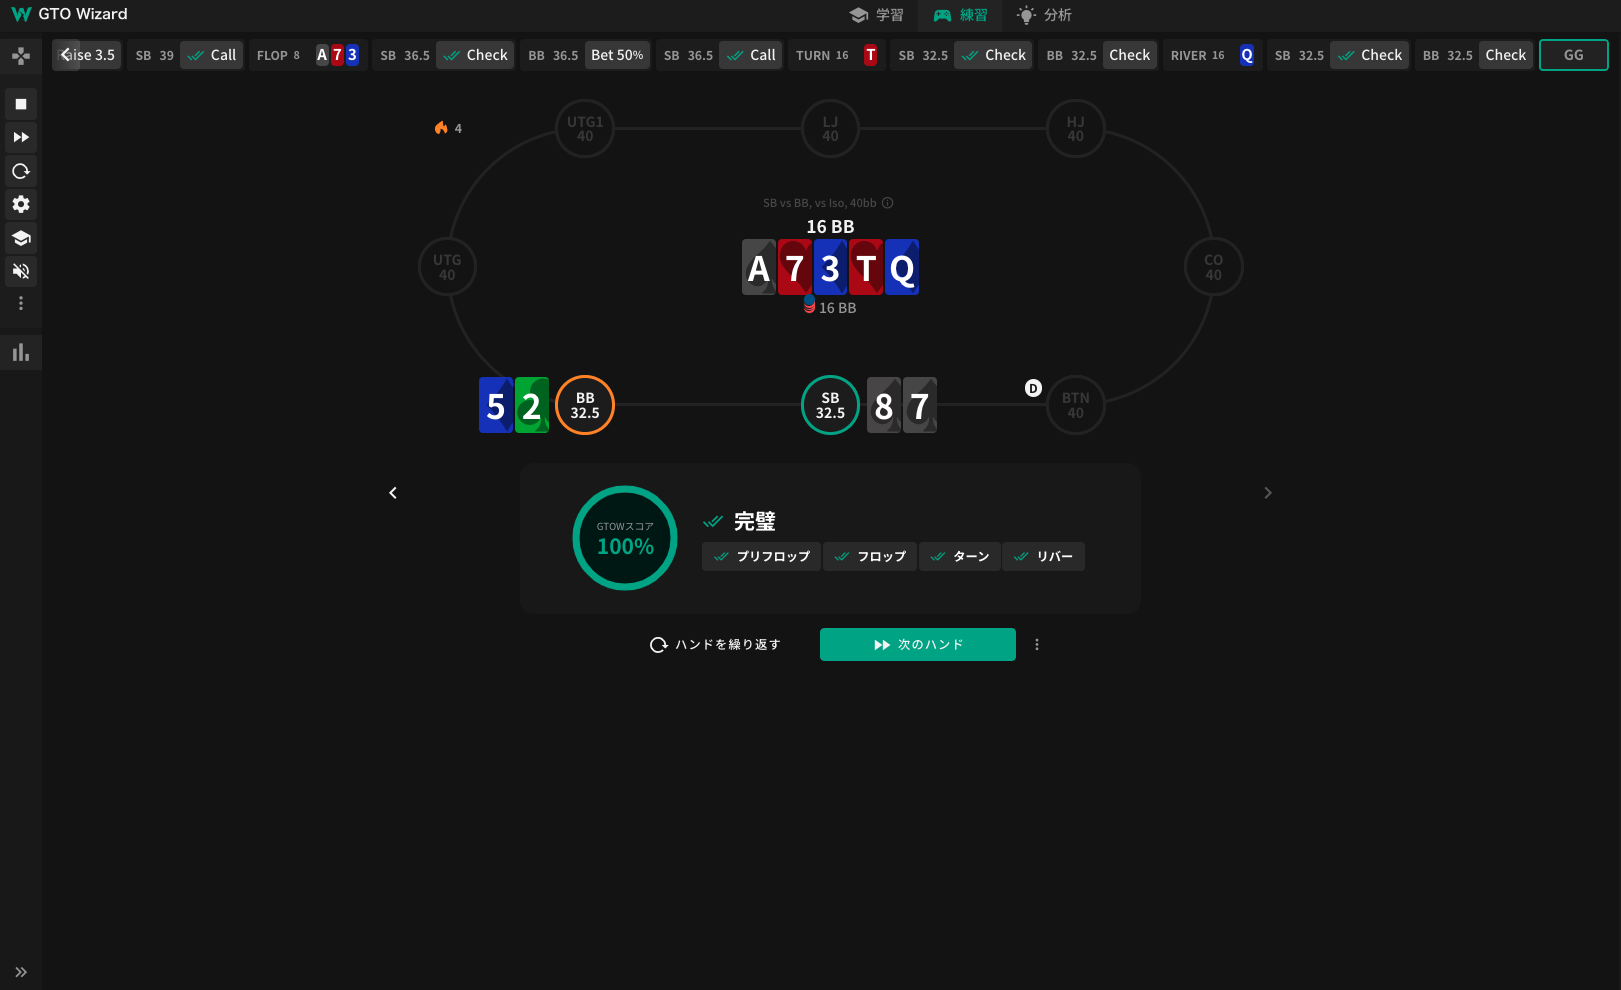Click the GTO Wizard logo
The width and height of the screenshot is (1621, 990).
tap(69, 14)
